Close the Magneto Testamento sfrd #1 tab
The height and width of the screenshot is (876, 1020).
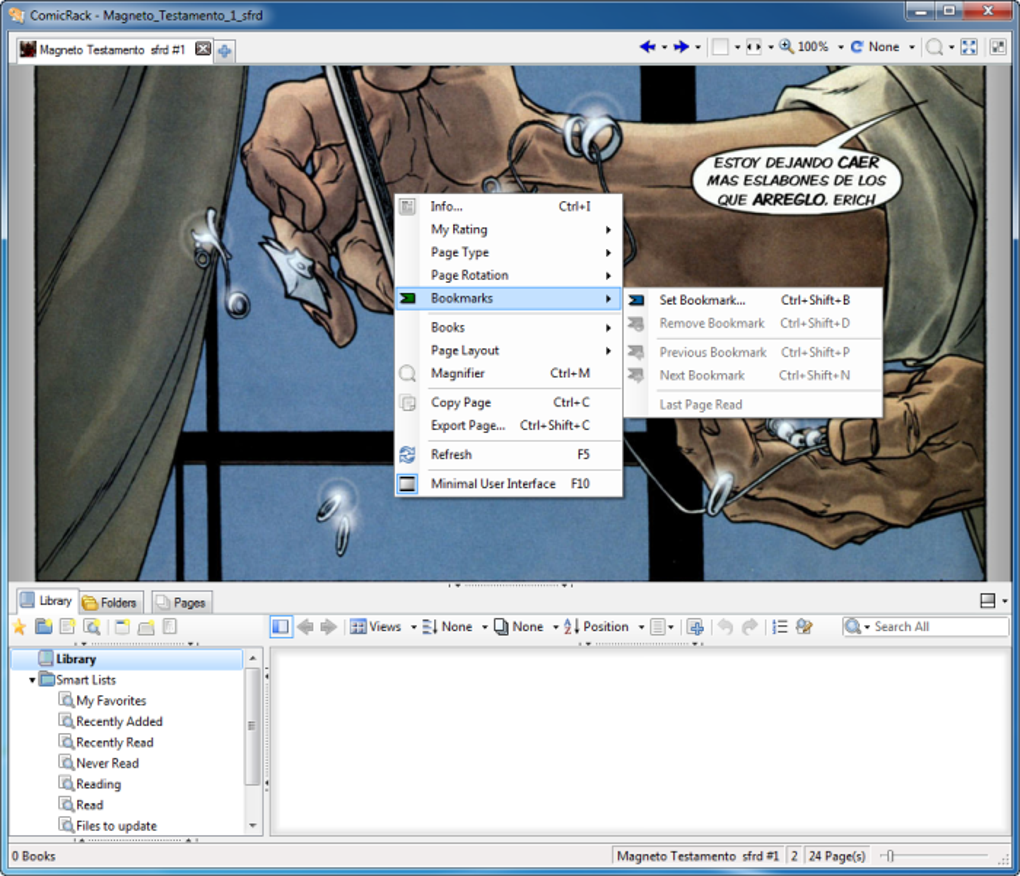(203, 49)
